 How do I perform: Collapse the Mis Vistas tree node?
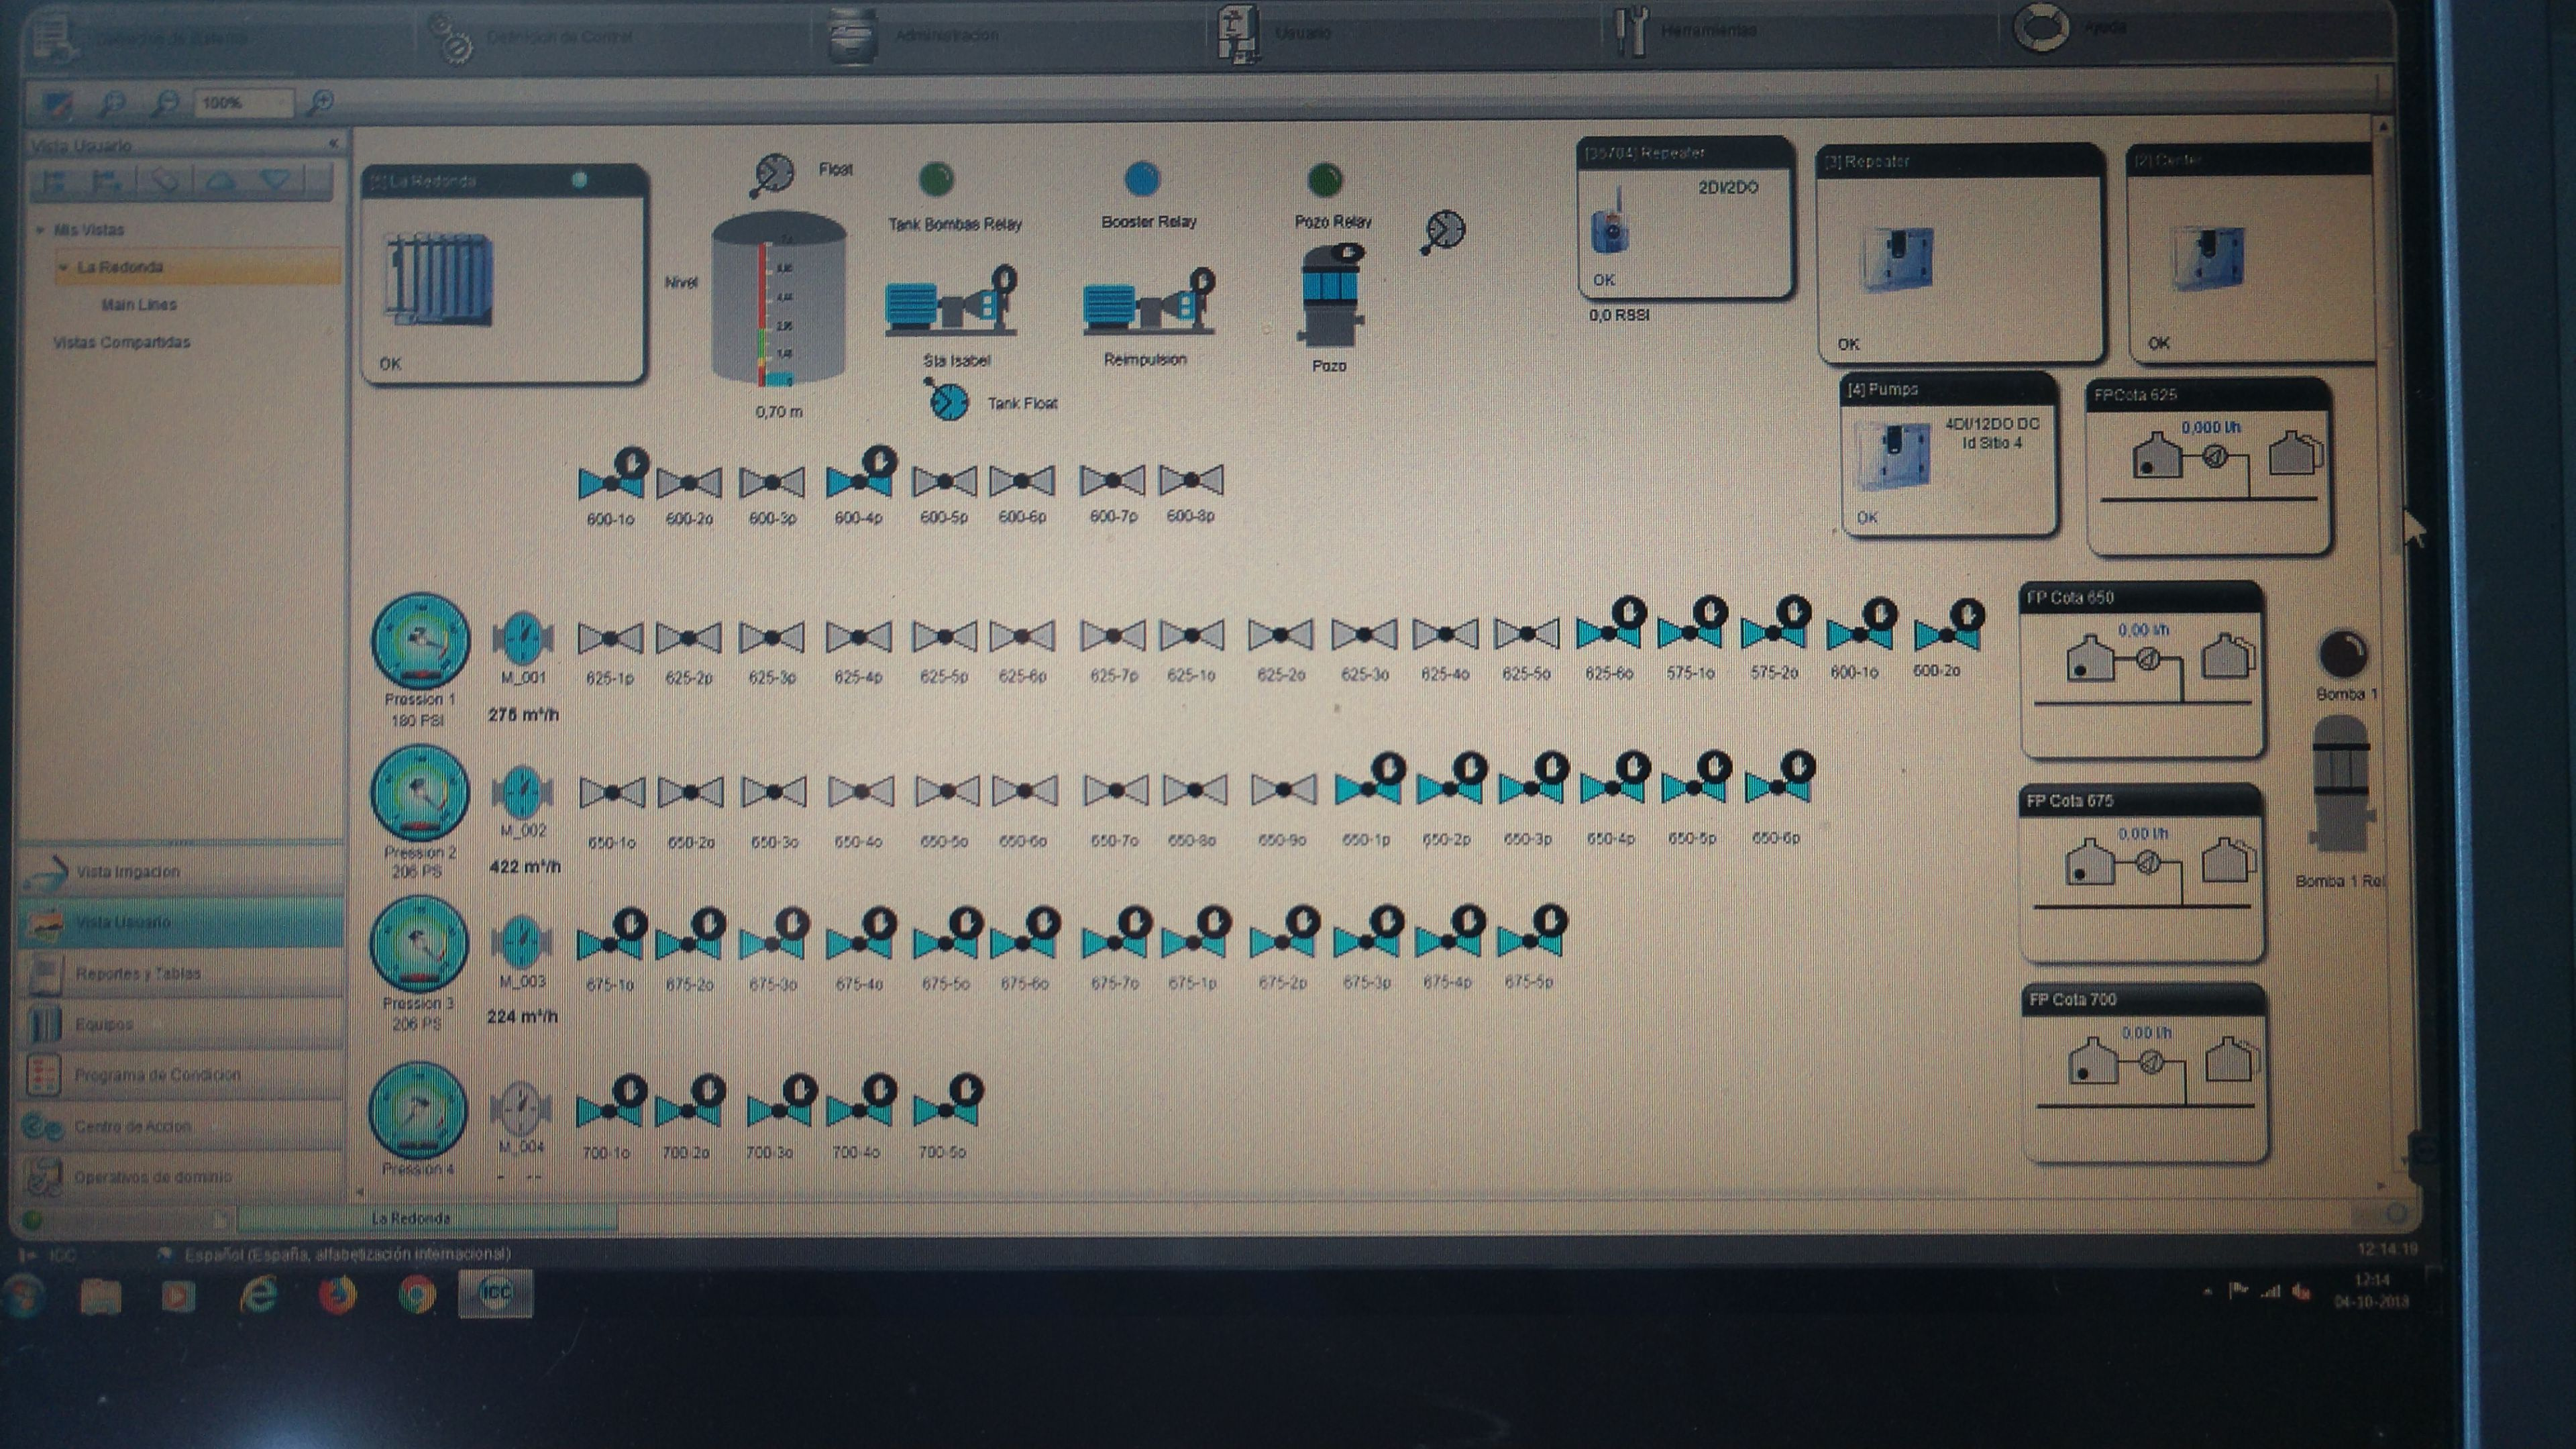tap(40, 230)
